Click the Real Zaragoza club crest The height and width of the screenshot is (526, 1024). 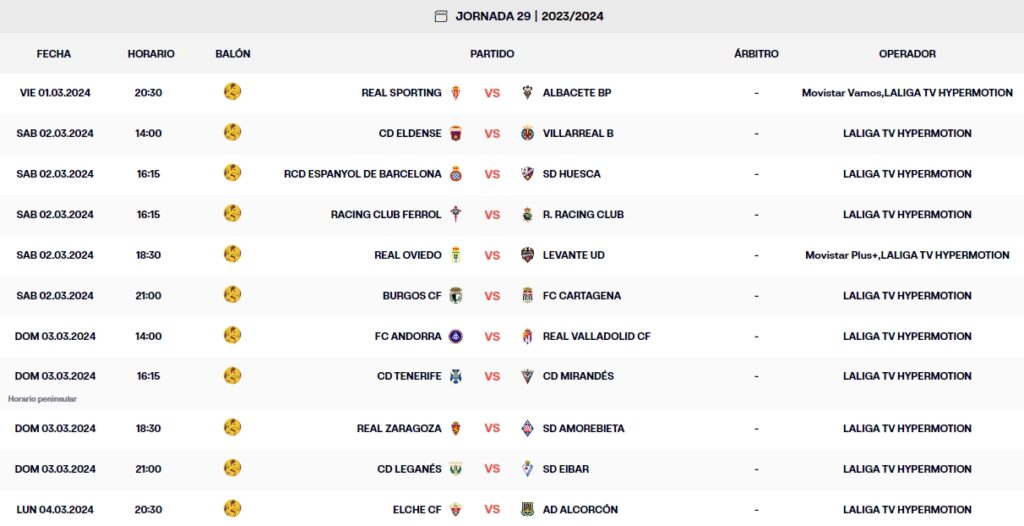(456, 428)
